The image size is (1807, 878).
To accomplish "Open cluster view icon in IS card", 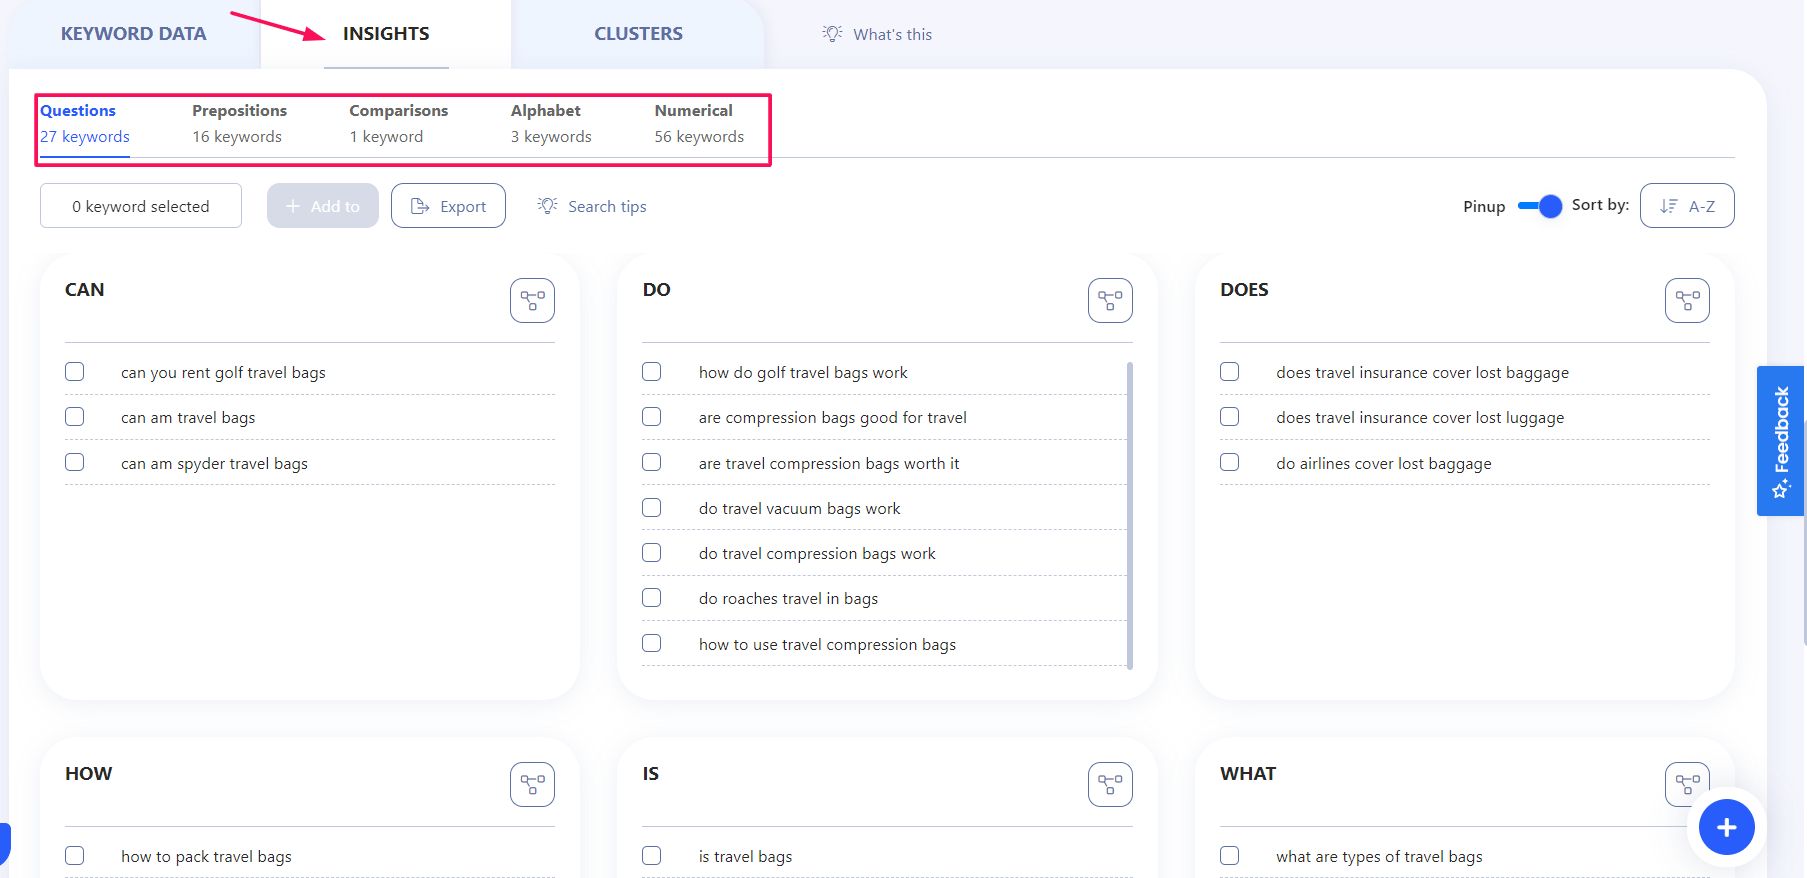I will [1110, 784].
